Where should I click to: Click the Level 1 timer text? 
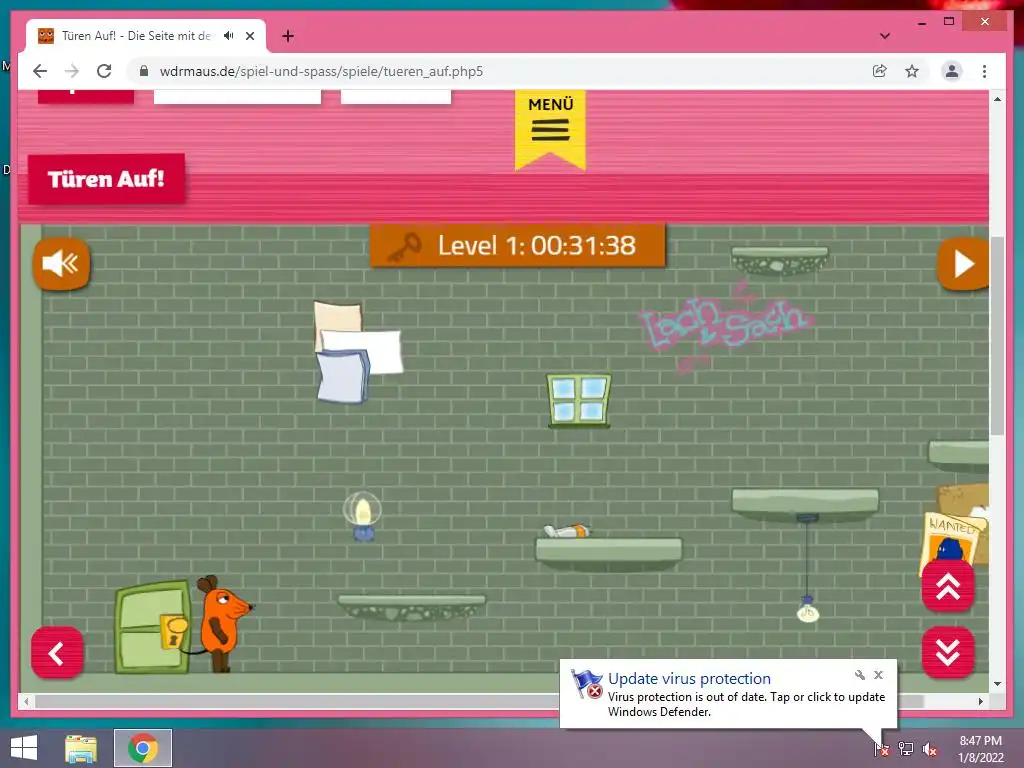pos(536,246)
